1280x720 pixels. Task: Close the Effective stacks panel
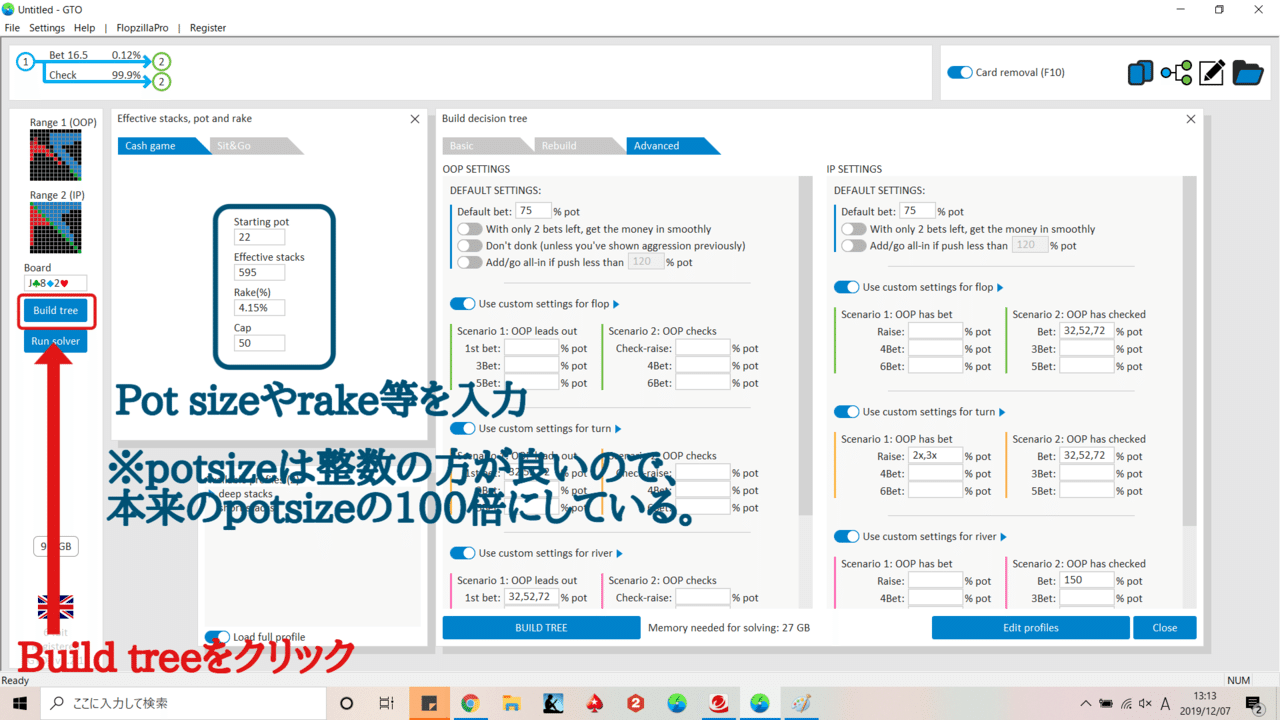click(415, 119)
